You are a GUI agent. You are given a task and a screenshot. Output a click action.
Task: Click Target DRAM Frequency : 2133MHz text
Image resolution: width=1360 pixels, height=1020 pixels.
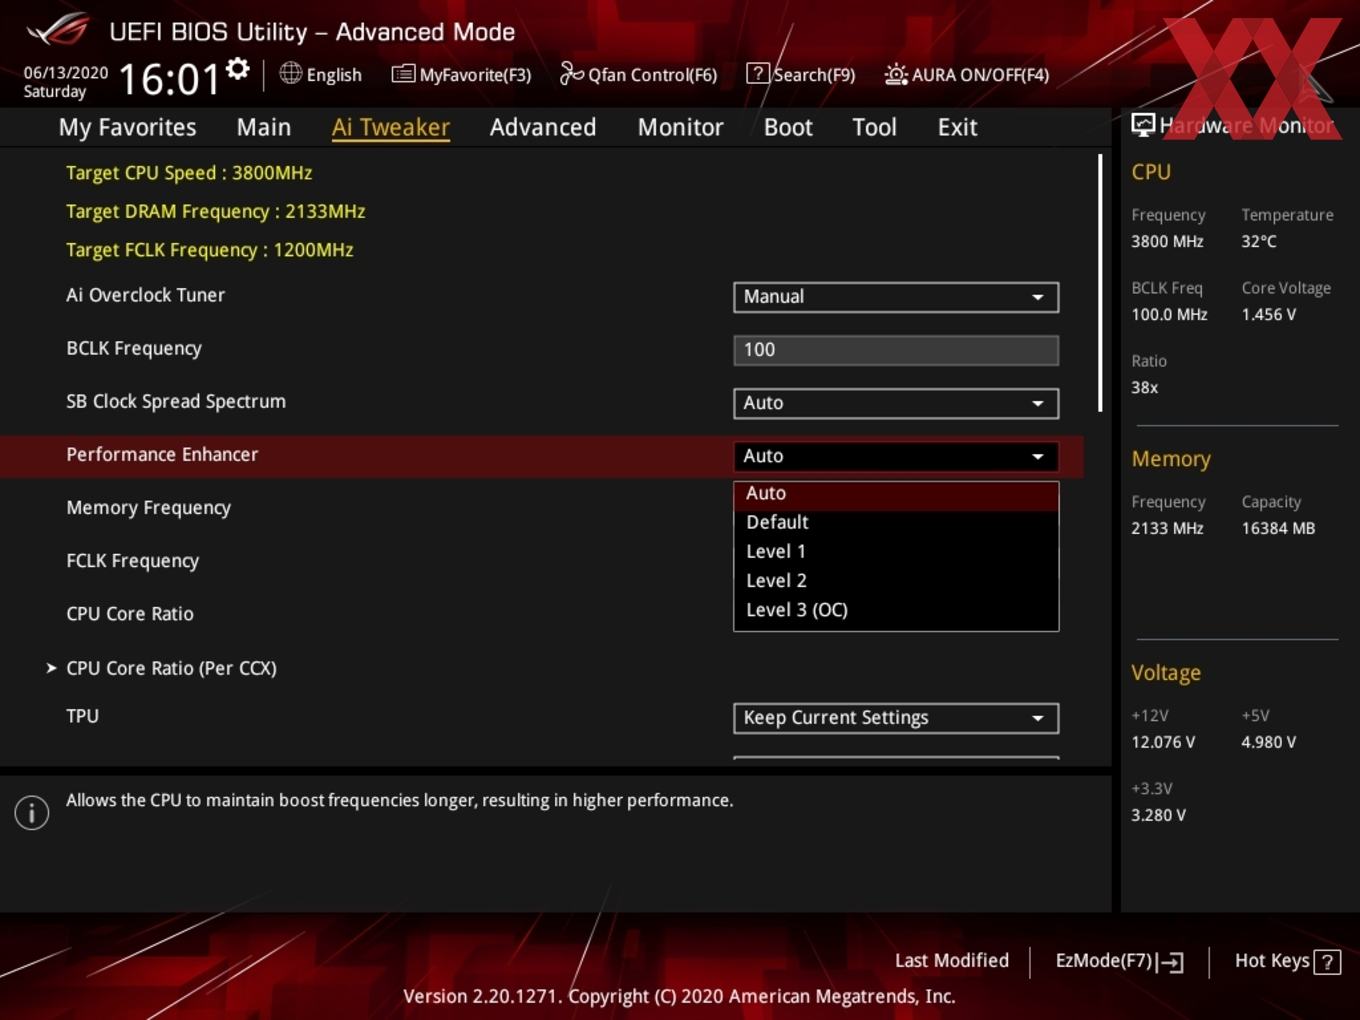pos(215,212)
